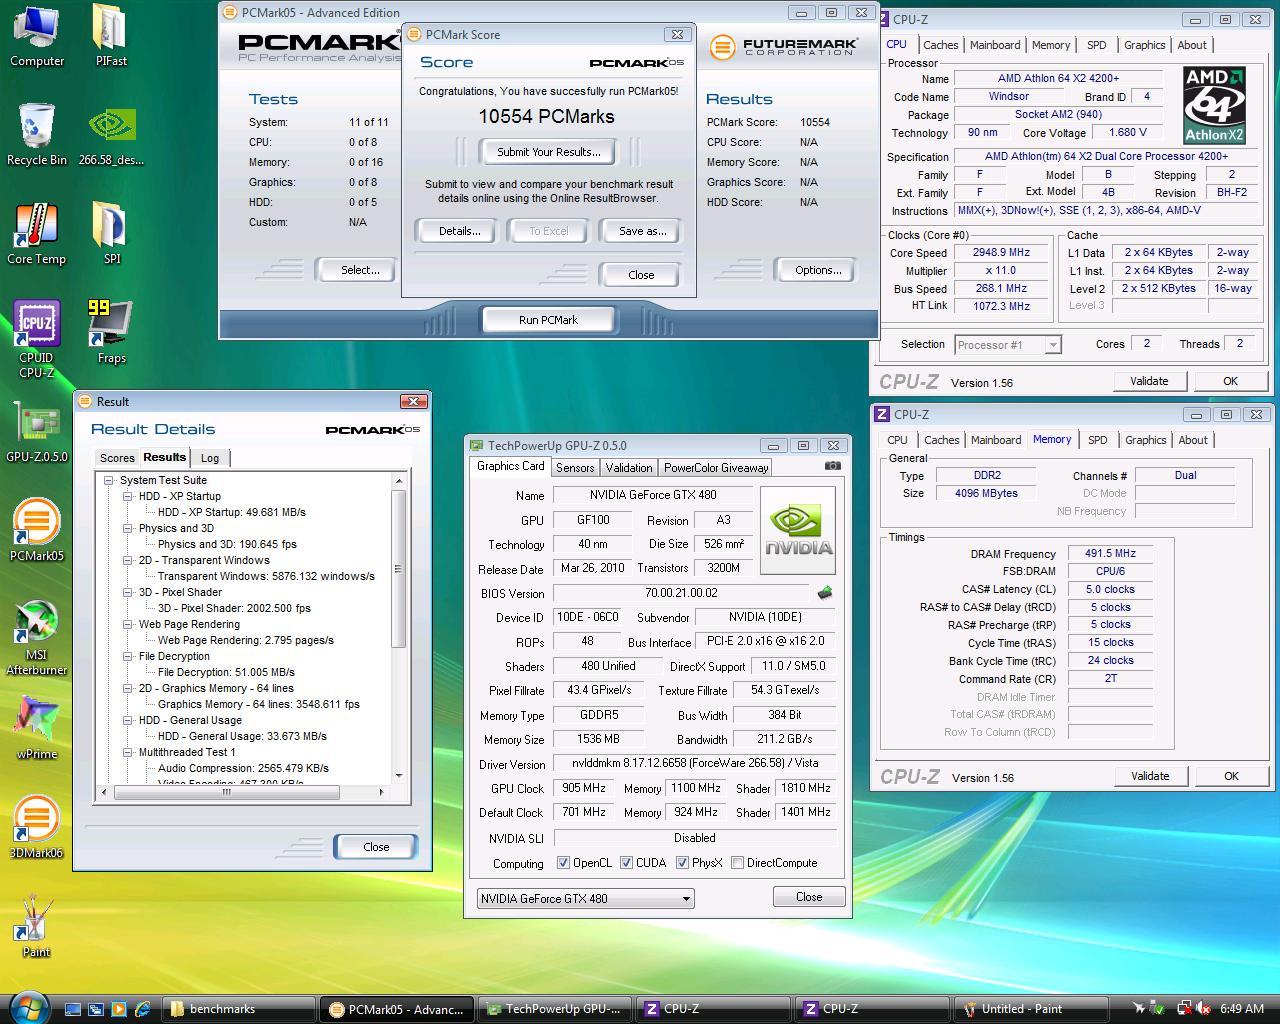Screen dimensions: 1280x1024
Task: Click the Run PCMark button
Action: coord(548,320)
